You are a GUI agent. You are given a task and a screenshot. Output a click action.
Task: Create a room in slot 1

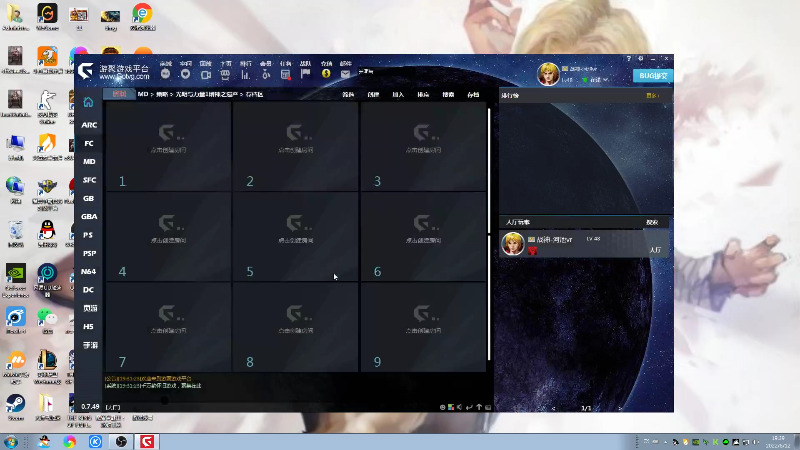169,146
